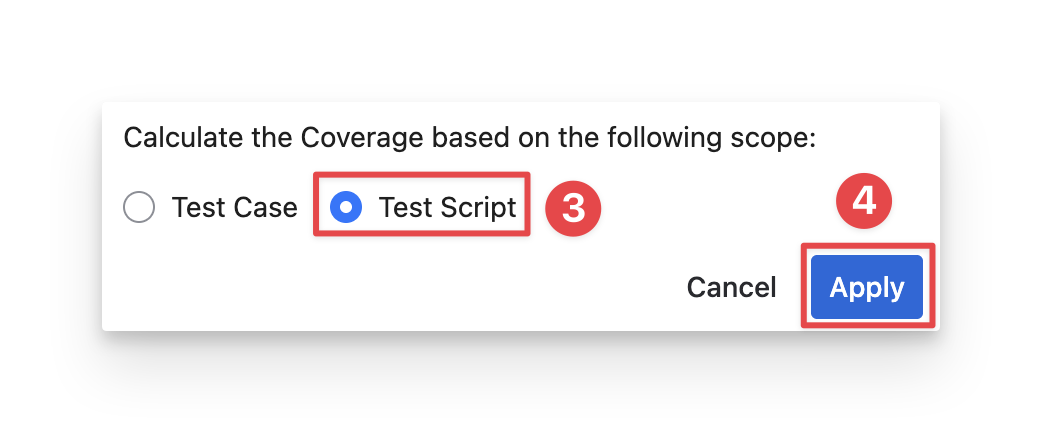Click the red number 3 badge
This screenshot has width=1042, height=433.
[572, 207]
